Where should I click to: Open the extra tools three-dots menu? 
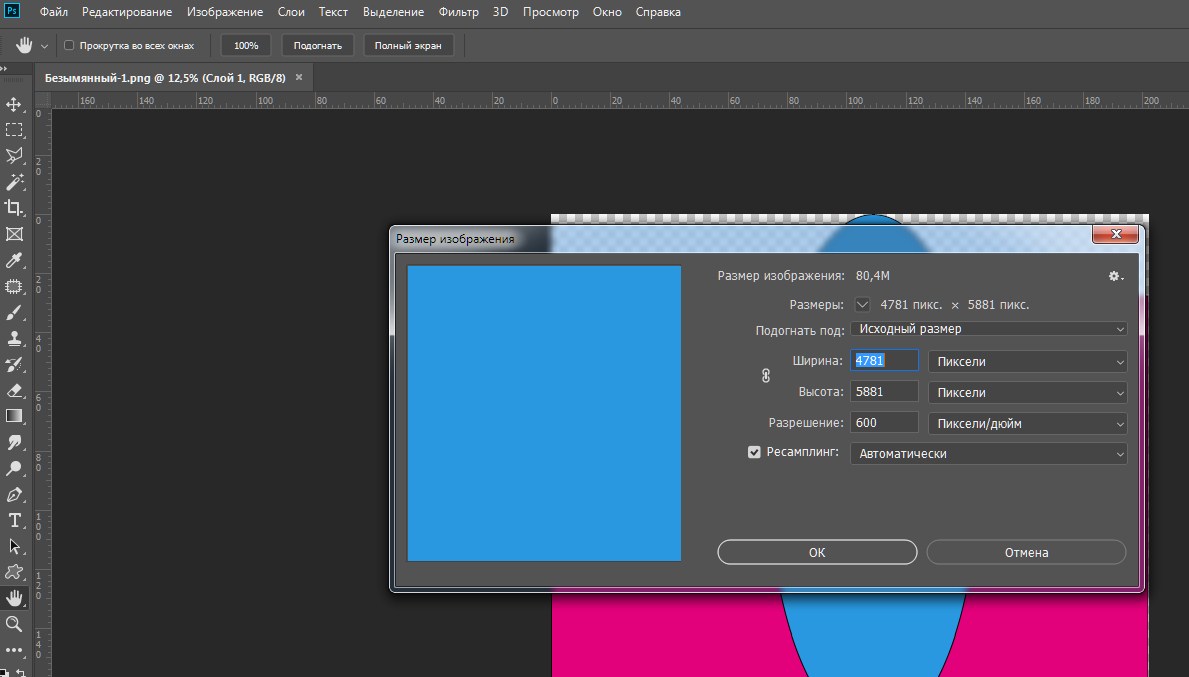tap(14, 650)
